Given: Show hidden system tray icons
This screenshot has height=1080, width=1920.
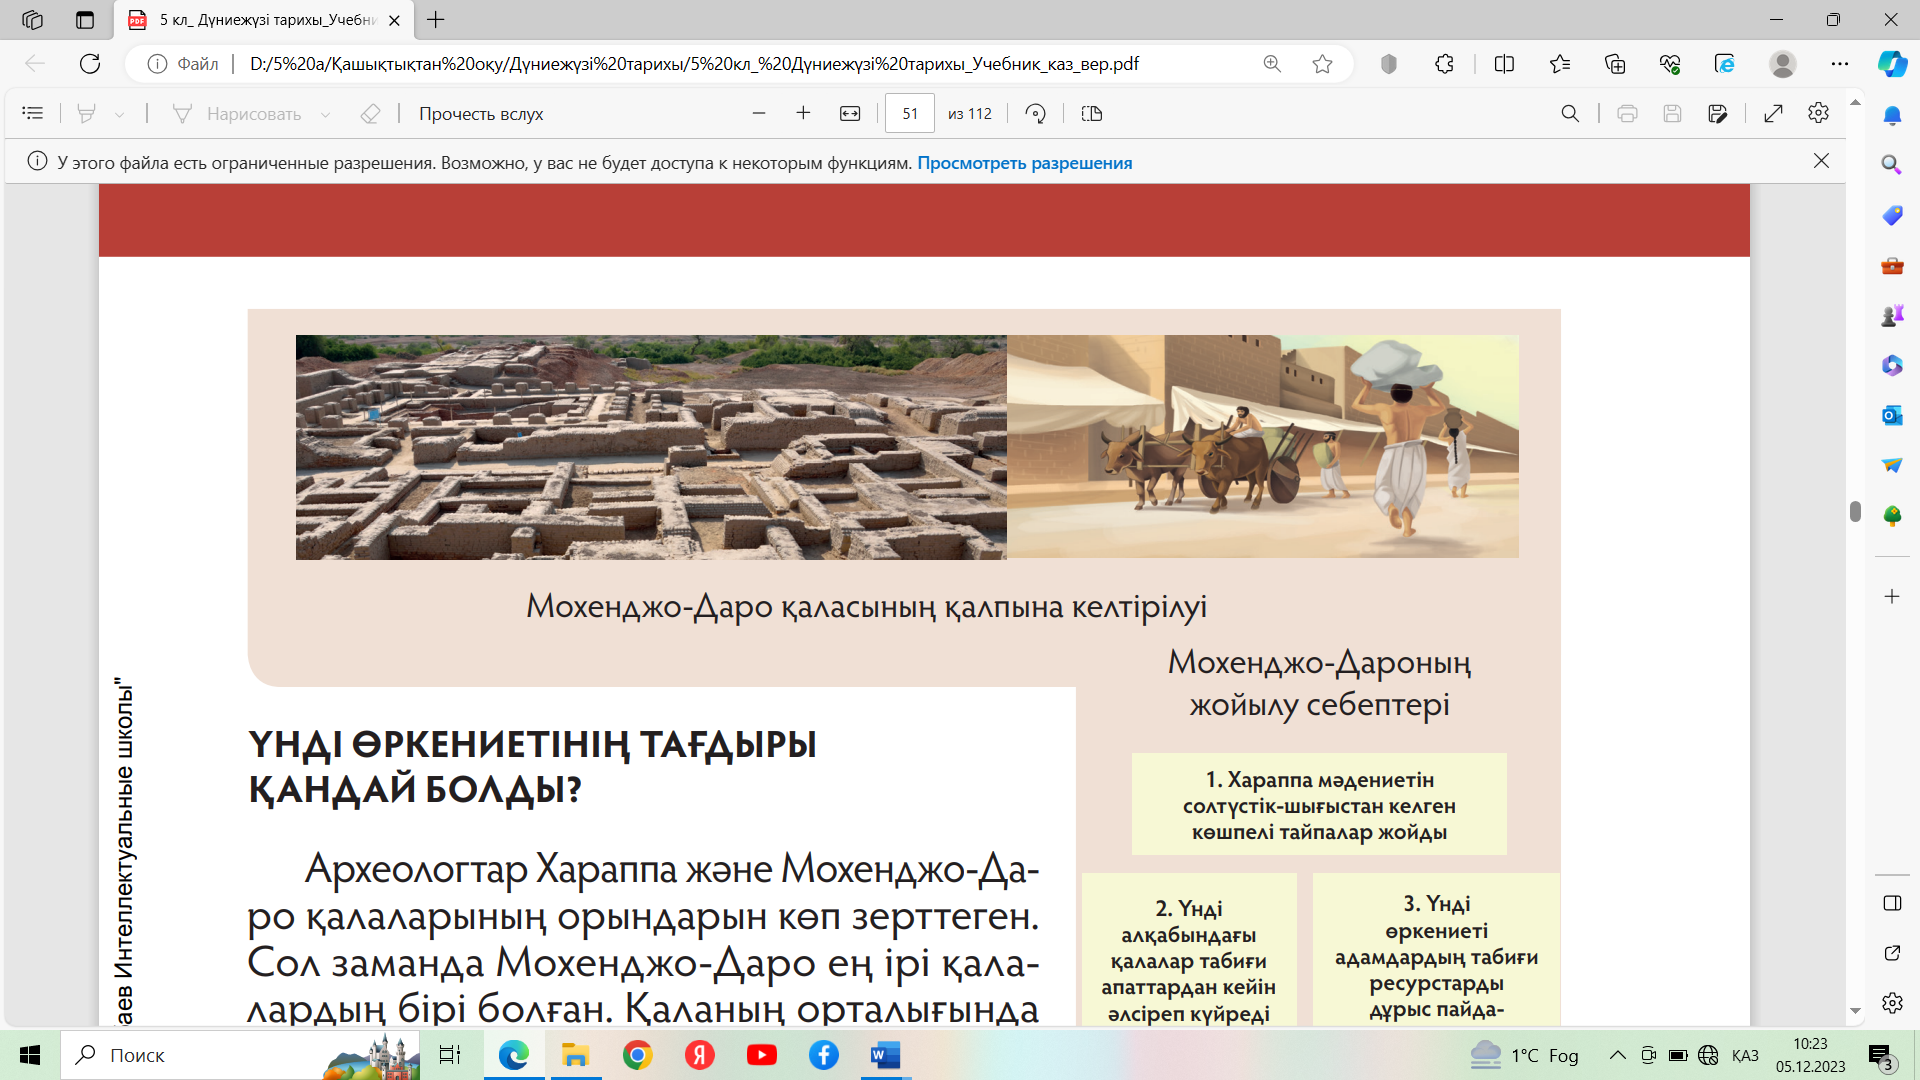Looking at the screenshot, I should 1617,1055.
